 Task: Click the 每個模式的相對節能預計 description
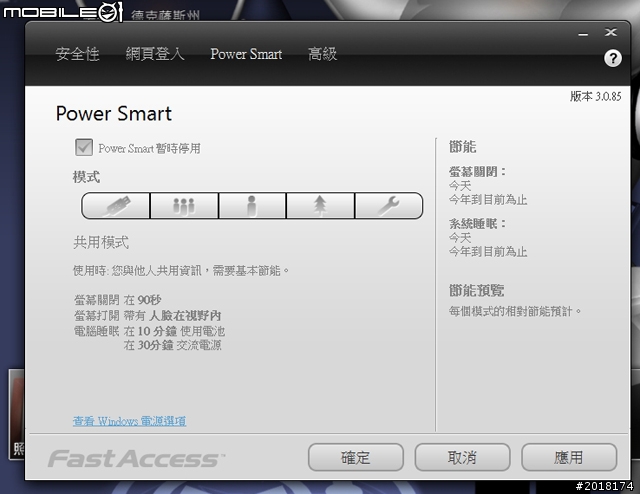(515, 312)
